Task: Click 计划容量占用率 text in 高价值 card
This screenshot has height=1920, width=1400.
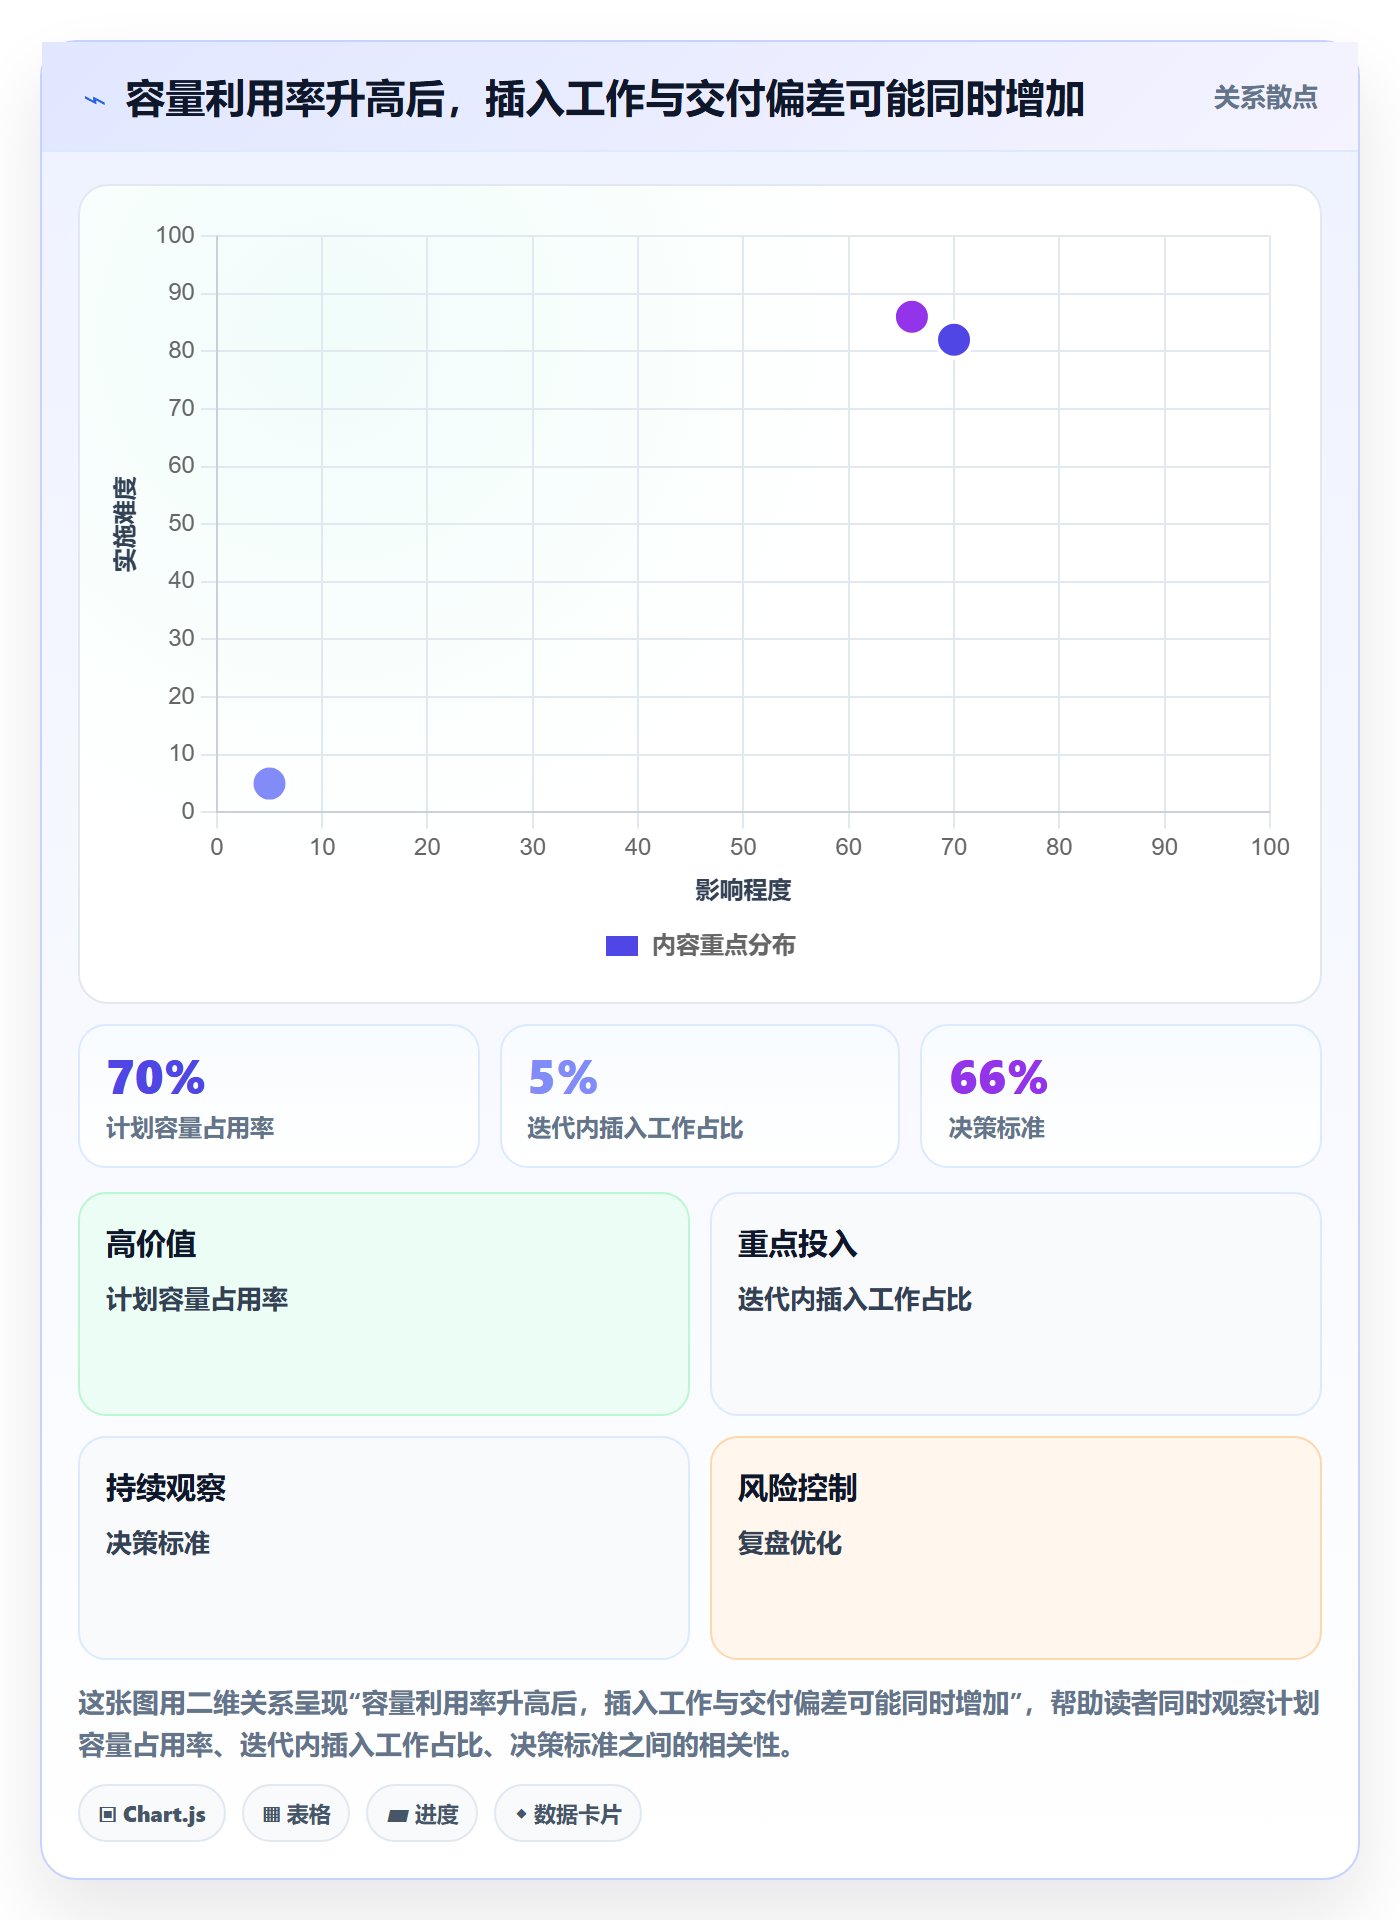Action: [x=197, y=1299]
